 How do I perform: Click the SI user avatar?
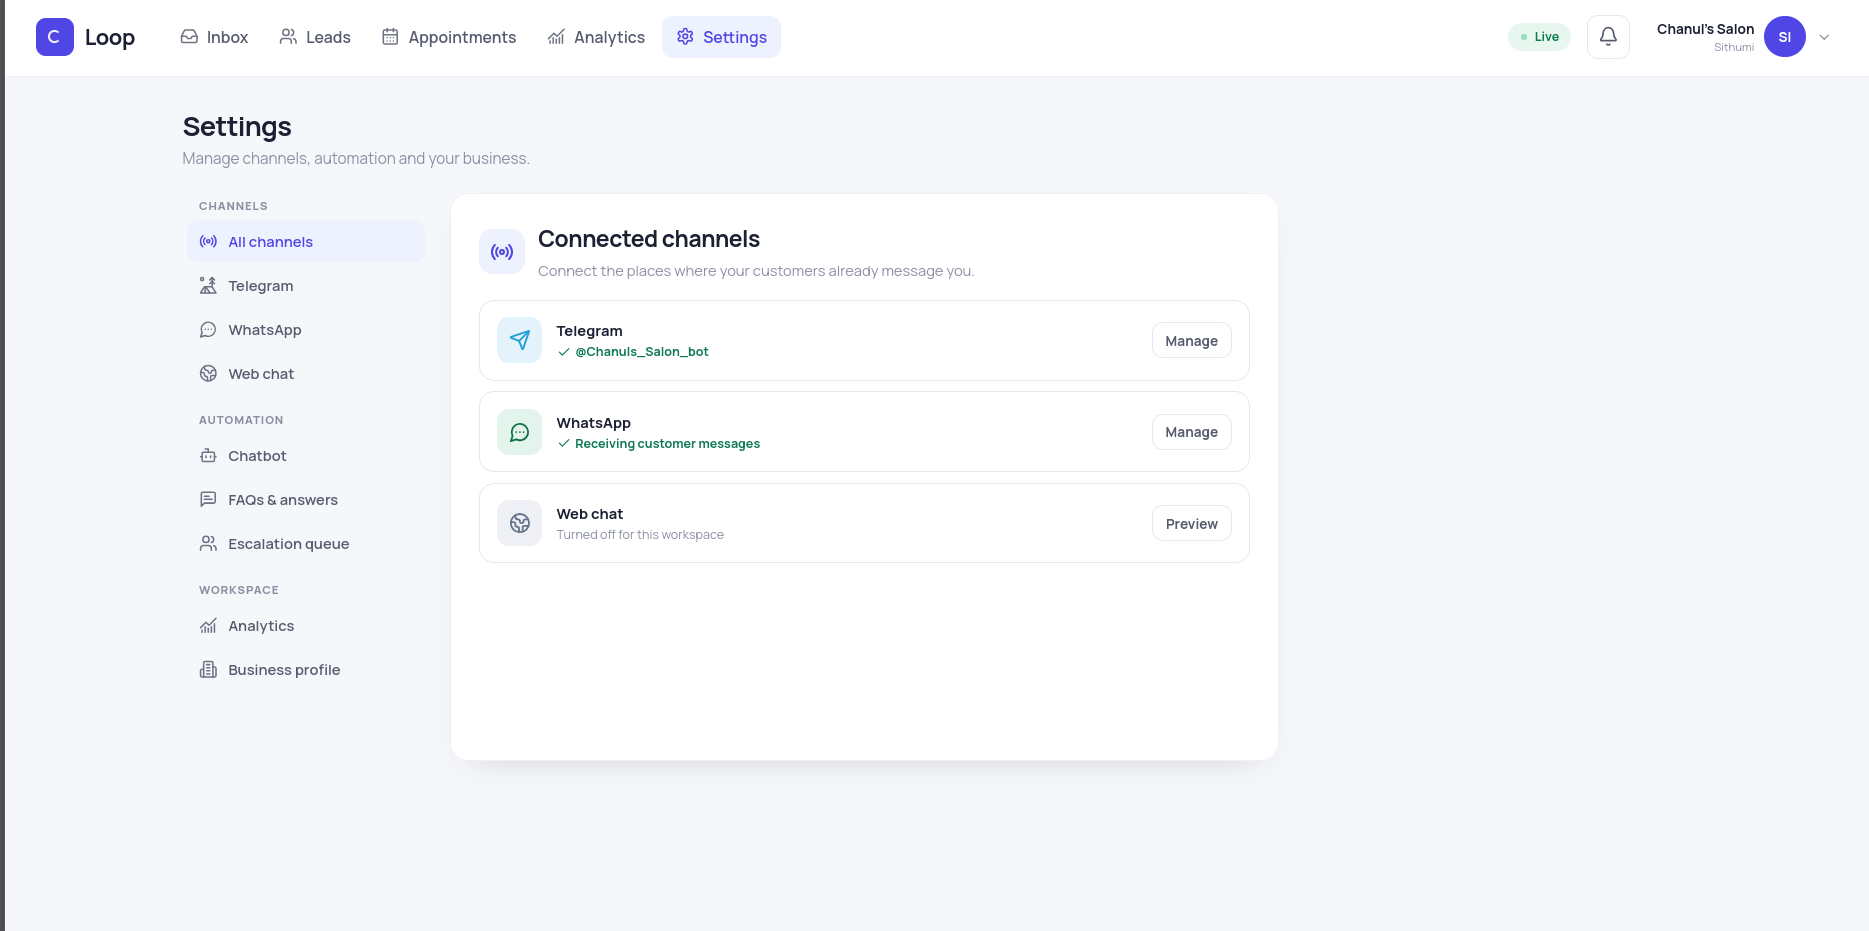pyautogui.click(x=1784, y=37)
